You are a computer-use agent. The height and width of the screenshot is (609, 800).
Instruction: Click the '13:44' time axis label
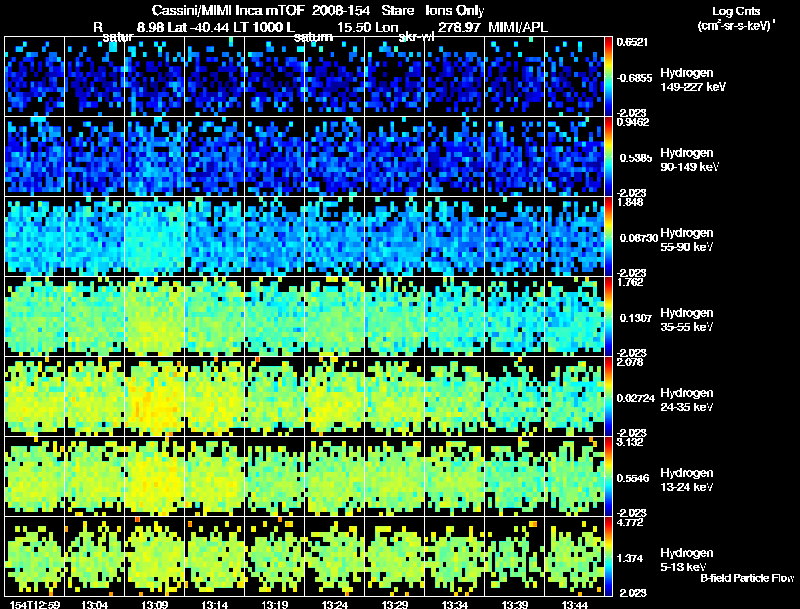point(574,605)
